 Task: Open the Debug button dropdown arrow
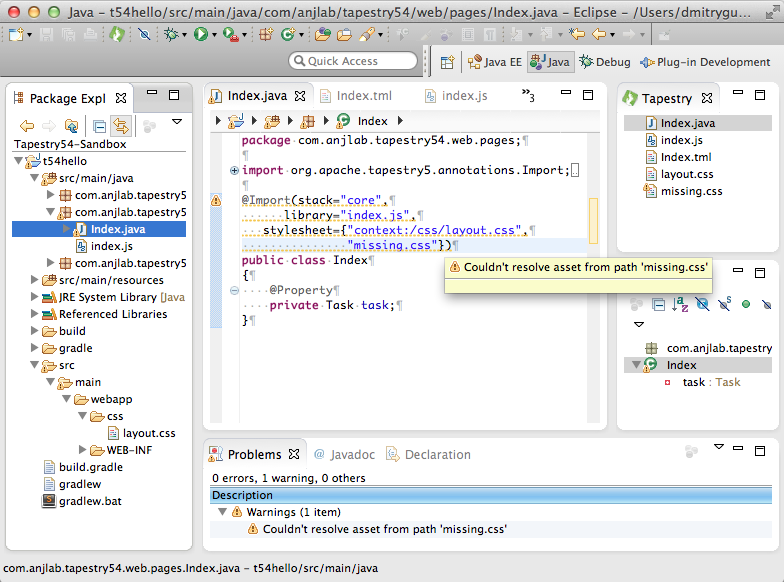coord(184,35)
